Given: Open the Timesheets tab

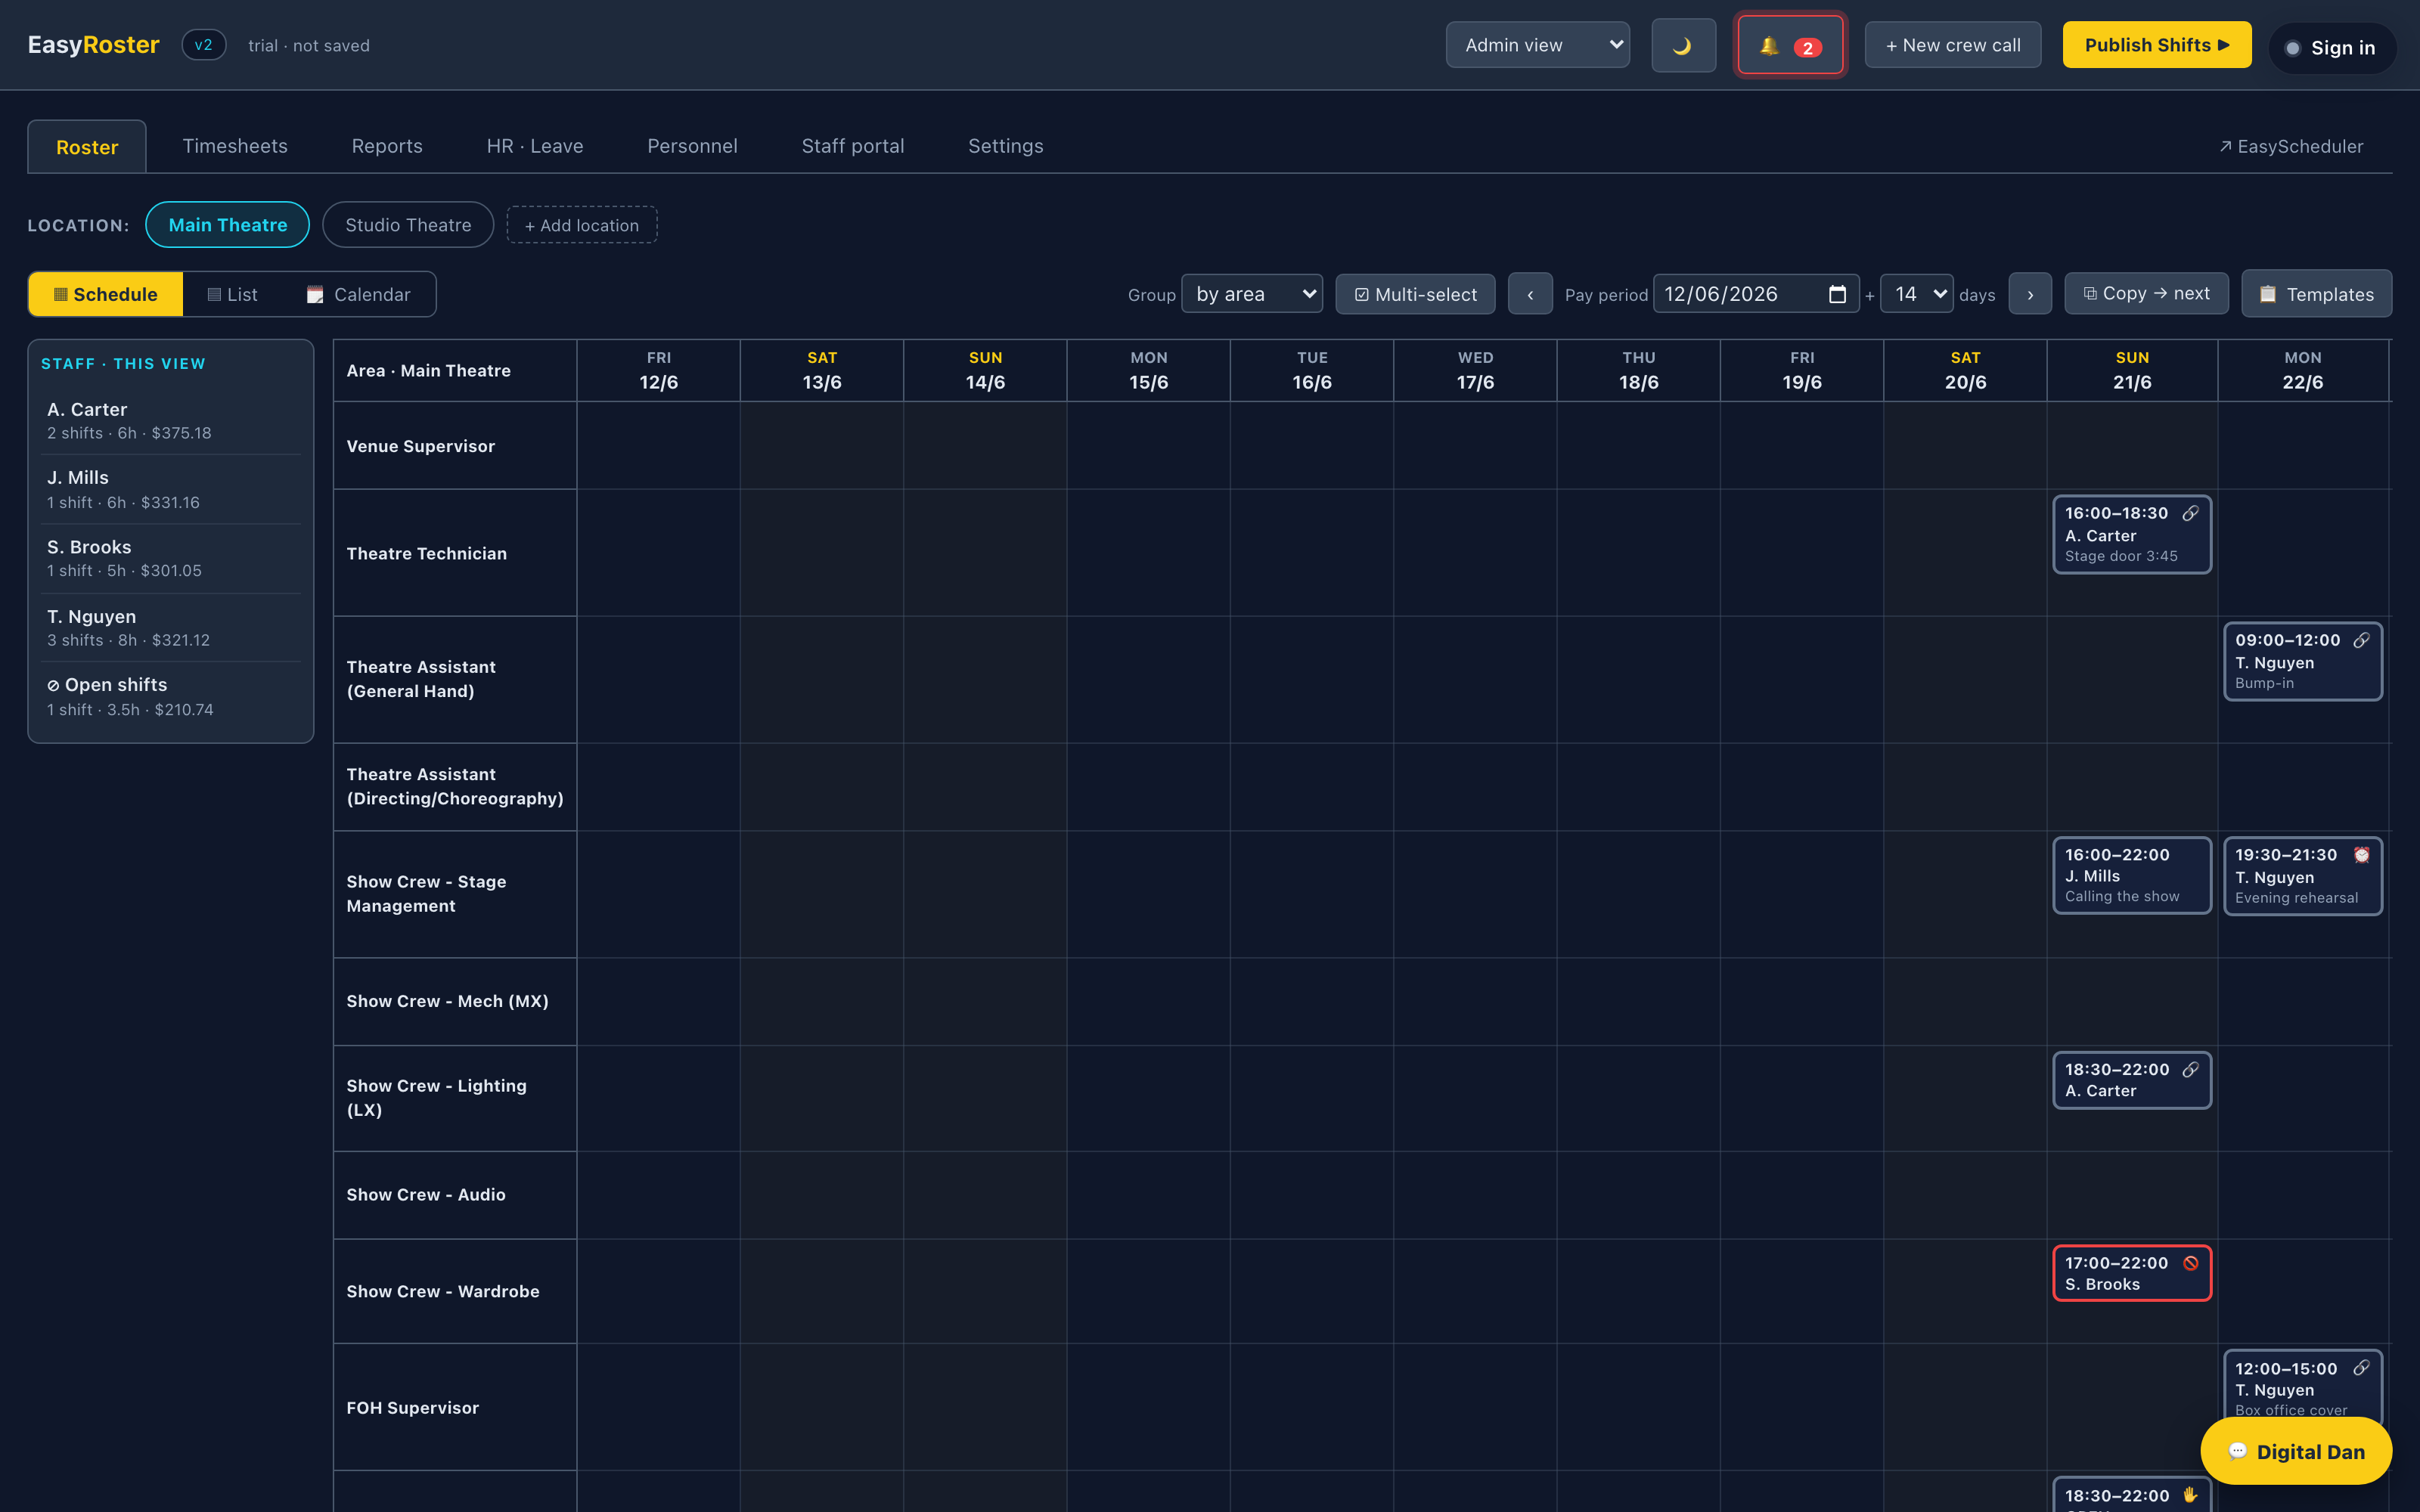Looking at the screenshot, I should tap(235, 146).
